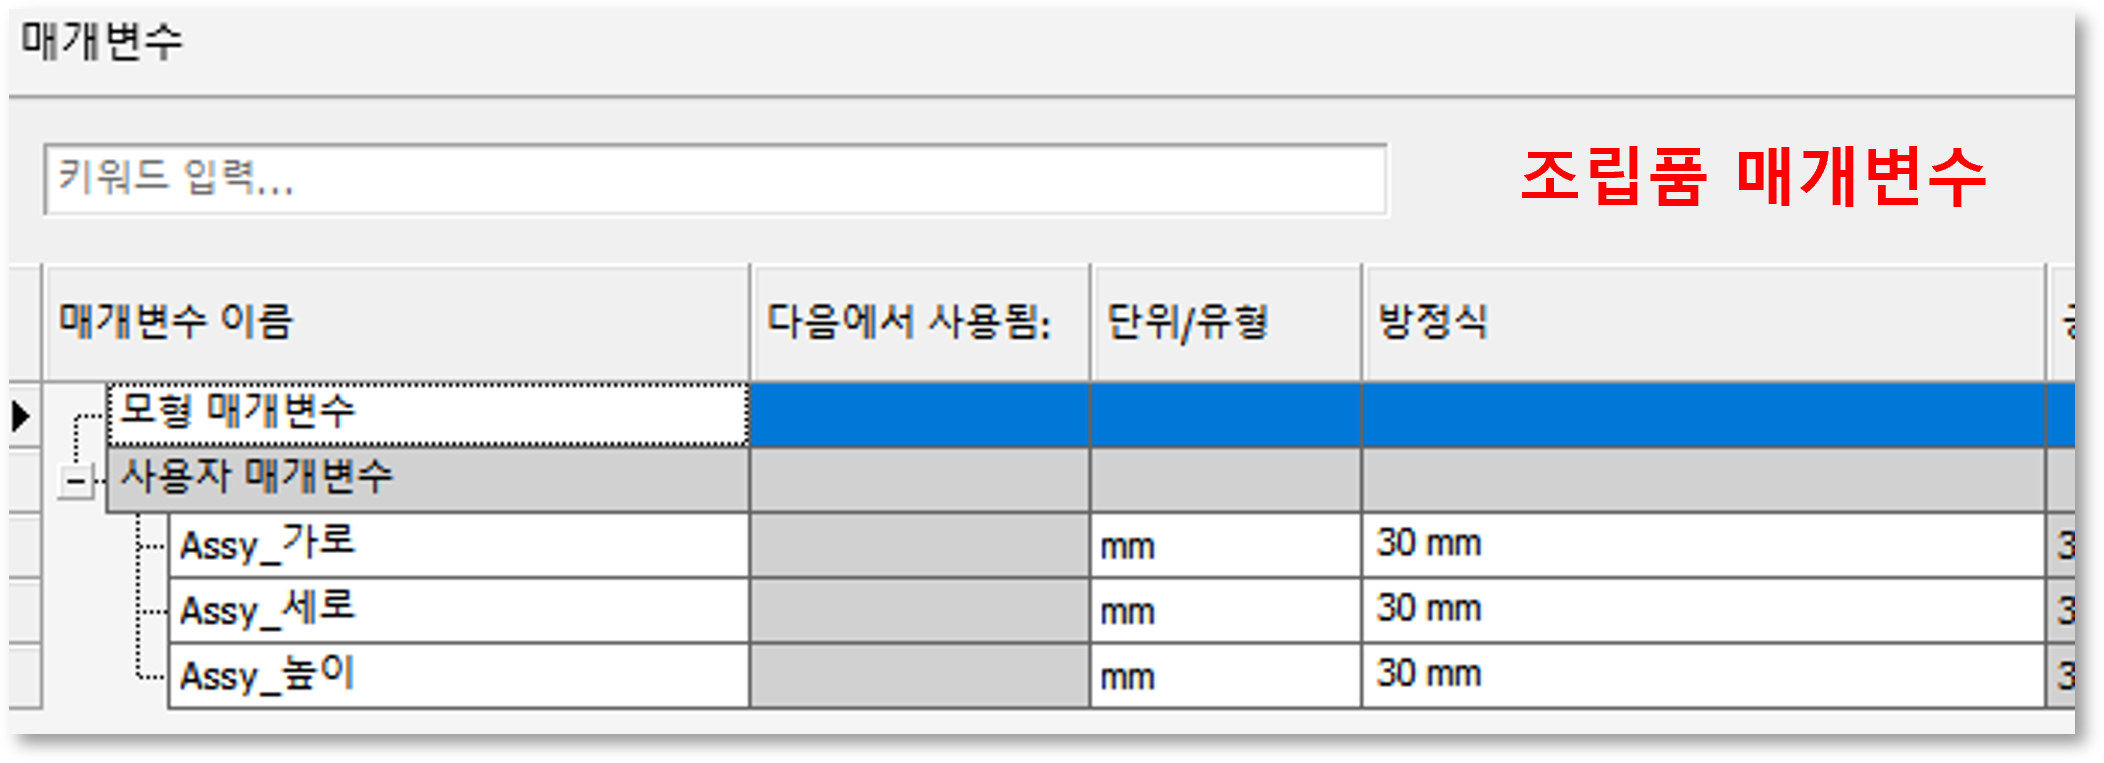Sort by the 다음에서 사용됨 column header
This screenshot has width=2104, height=763.
pos(918,322)
